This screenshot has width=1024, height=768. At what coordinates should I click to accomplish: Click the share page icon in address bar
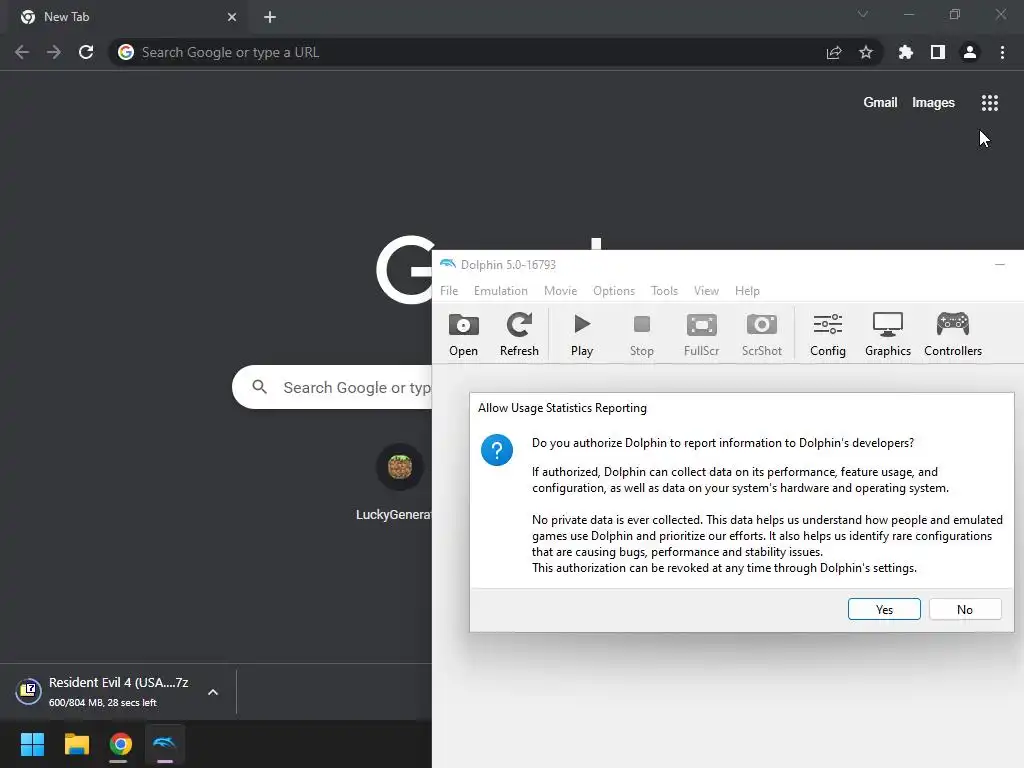833,52
